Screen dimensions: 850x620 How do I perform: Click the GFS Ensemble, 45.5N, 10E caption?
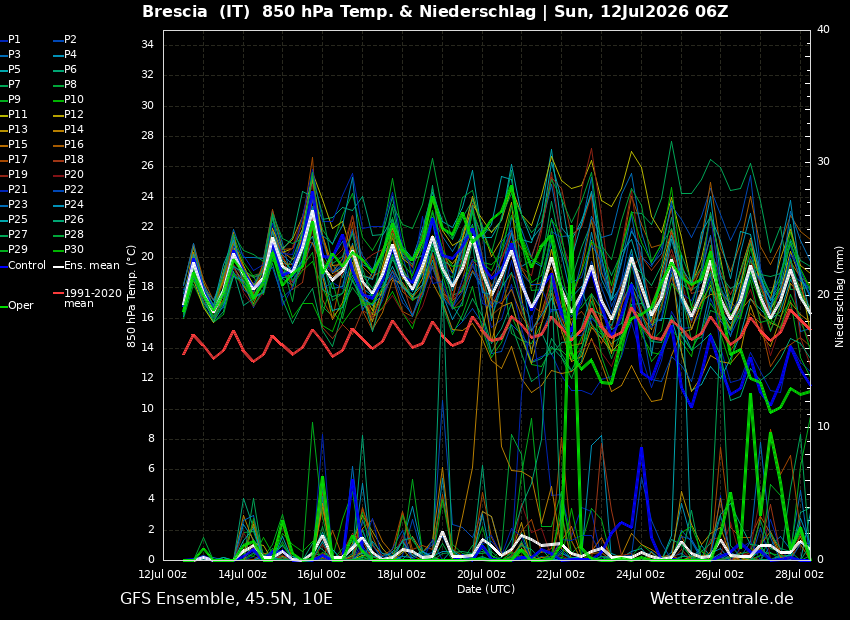(x=226, y=599)
